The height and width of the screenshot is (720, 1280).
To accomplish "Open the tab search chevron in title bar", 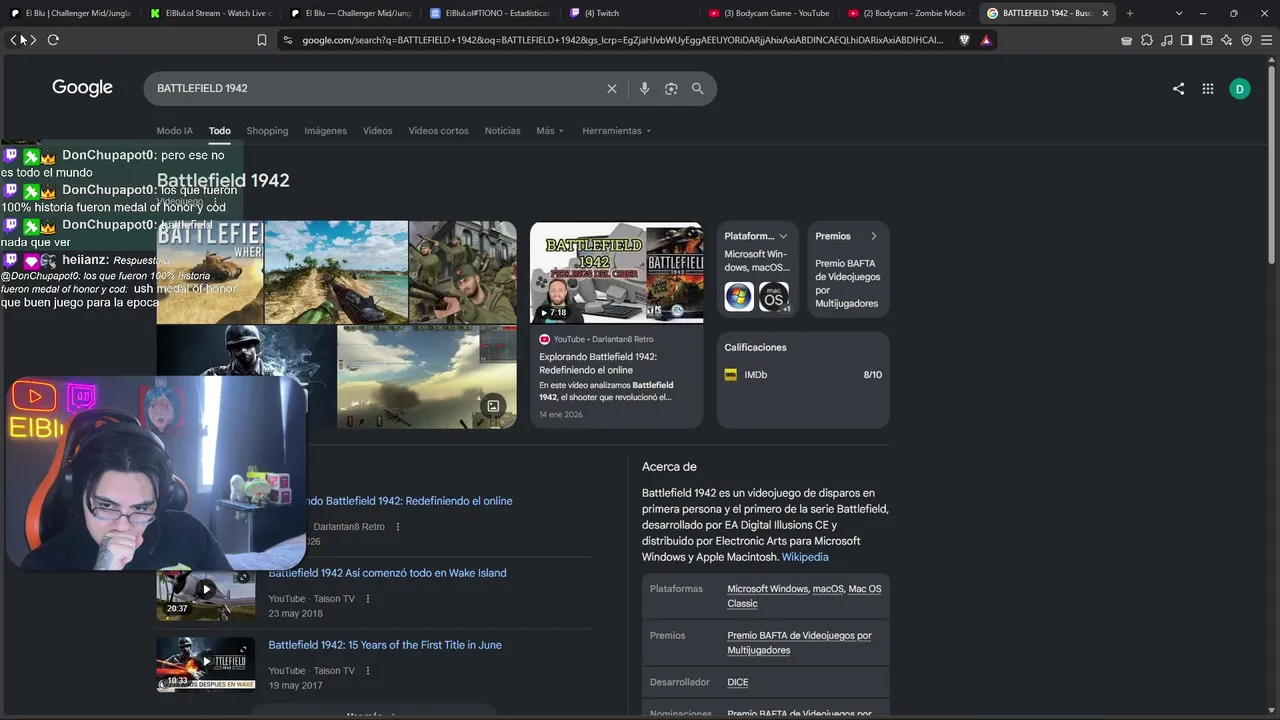I will [1179, 13].
